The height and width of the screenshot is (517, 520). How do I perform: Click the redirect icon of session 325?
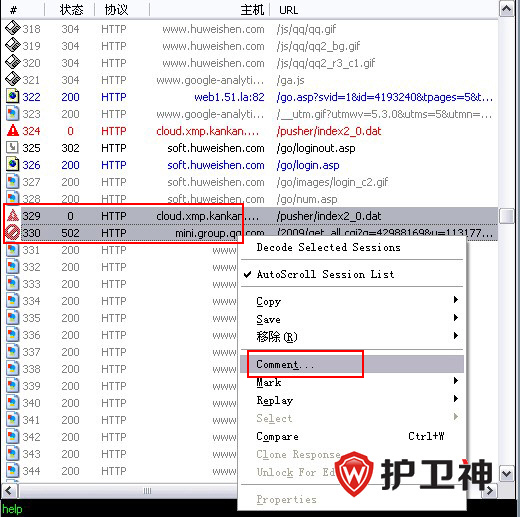tap(12, 147)
